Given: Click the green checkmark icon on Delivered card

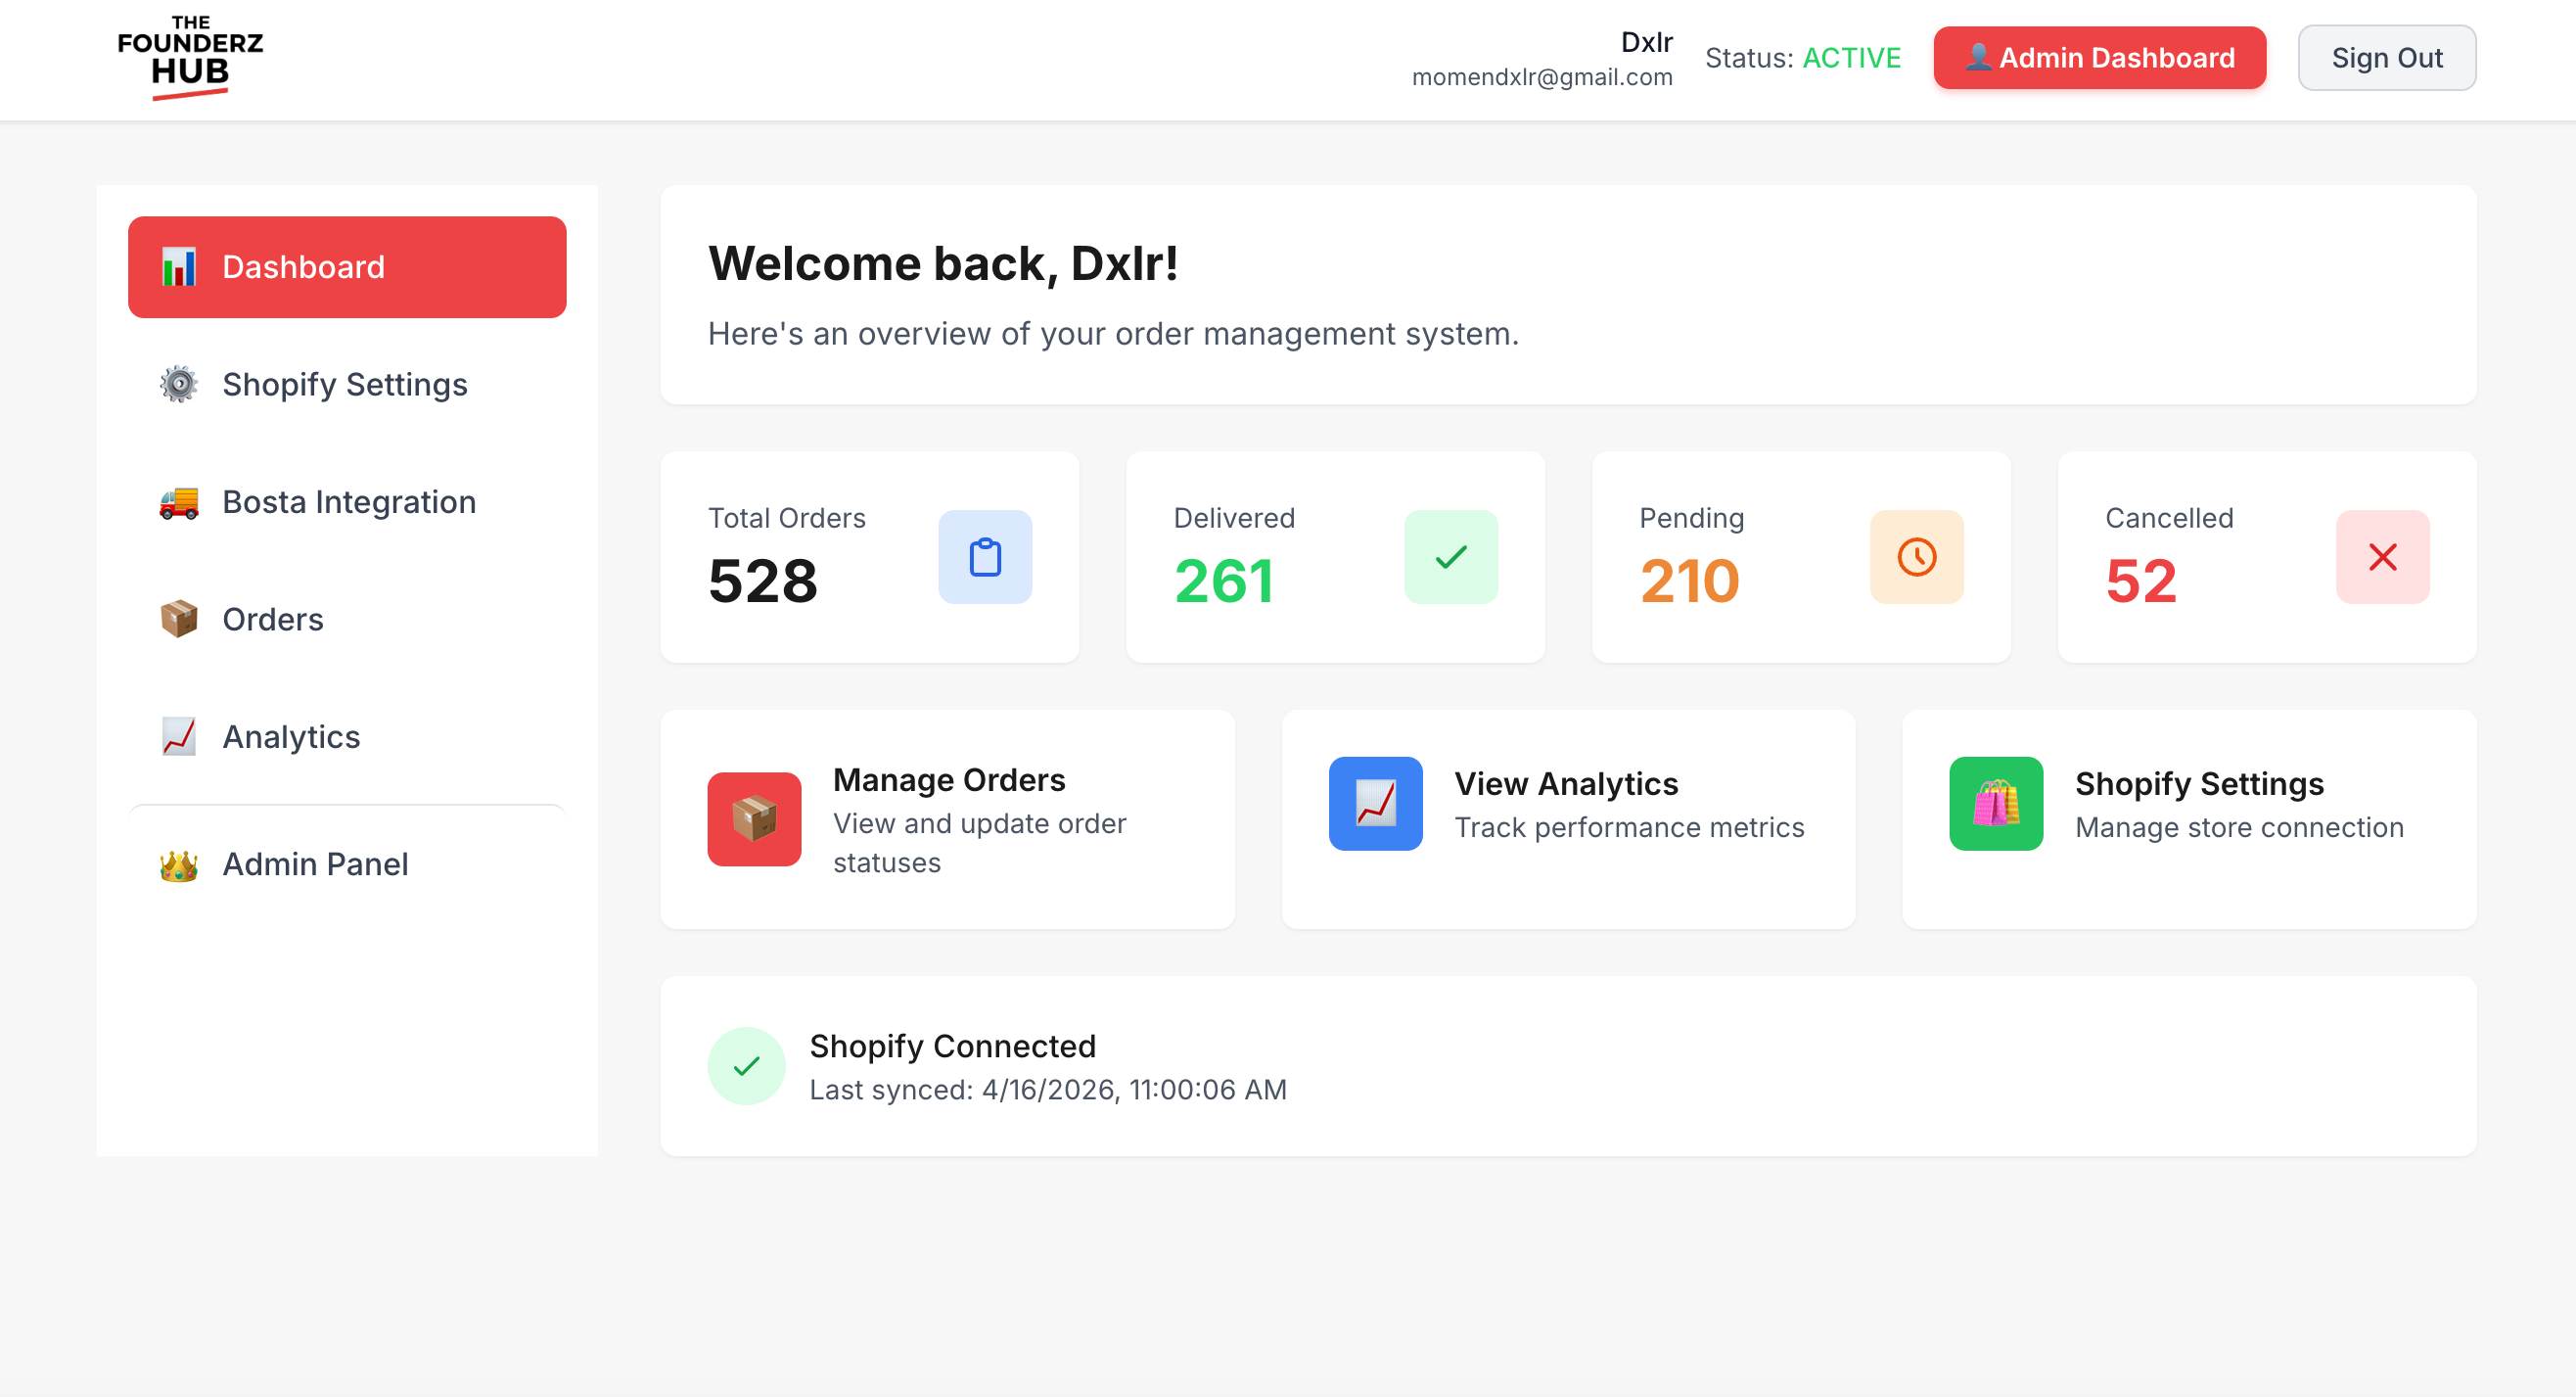Looking at the screenshot, I should point(1451,557).
